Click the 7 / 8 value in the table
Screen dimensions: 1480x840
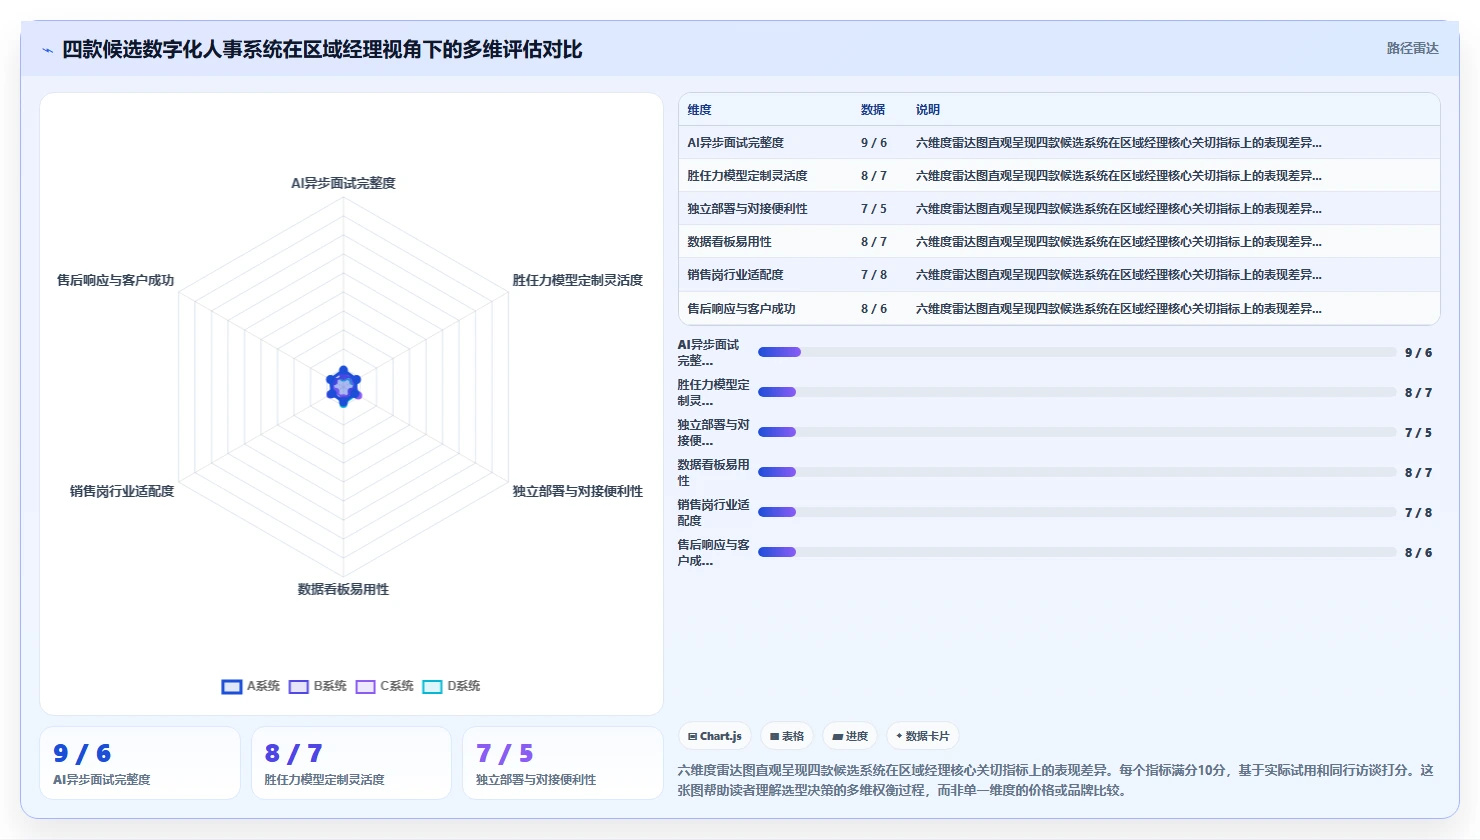(x=874, y=274)
